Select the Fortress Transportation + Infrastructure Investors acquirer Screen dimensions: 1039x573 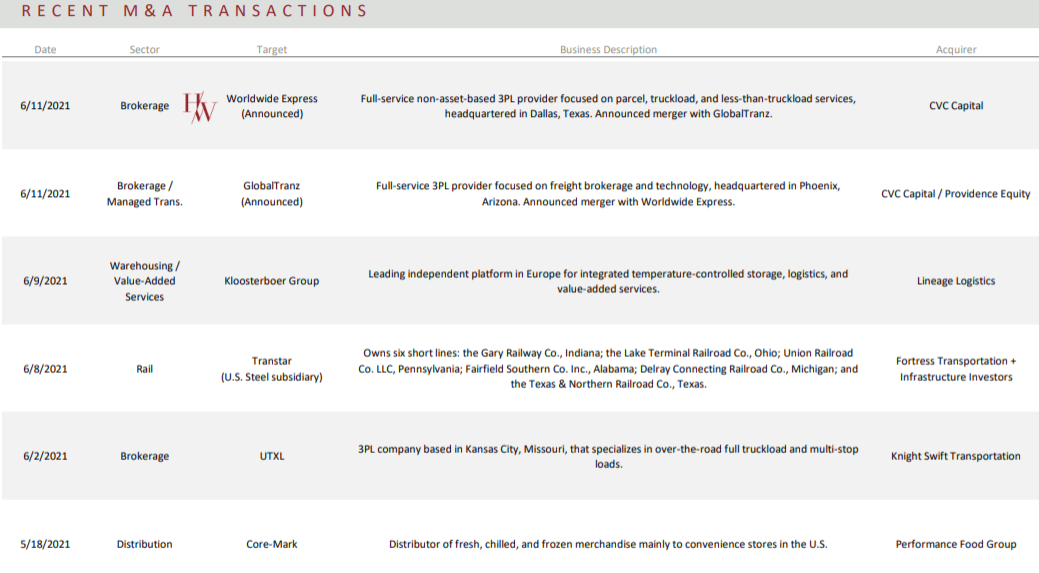coord(956,369)
